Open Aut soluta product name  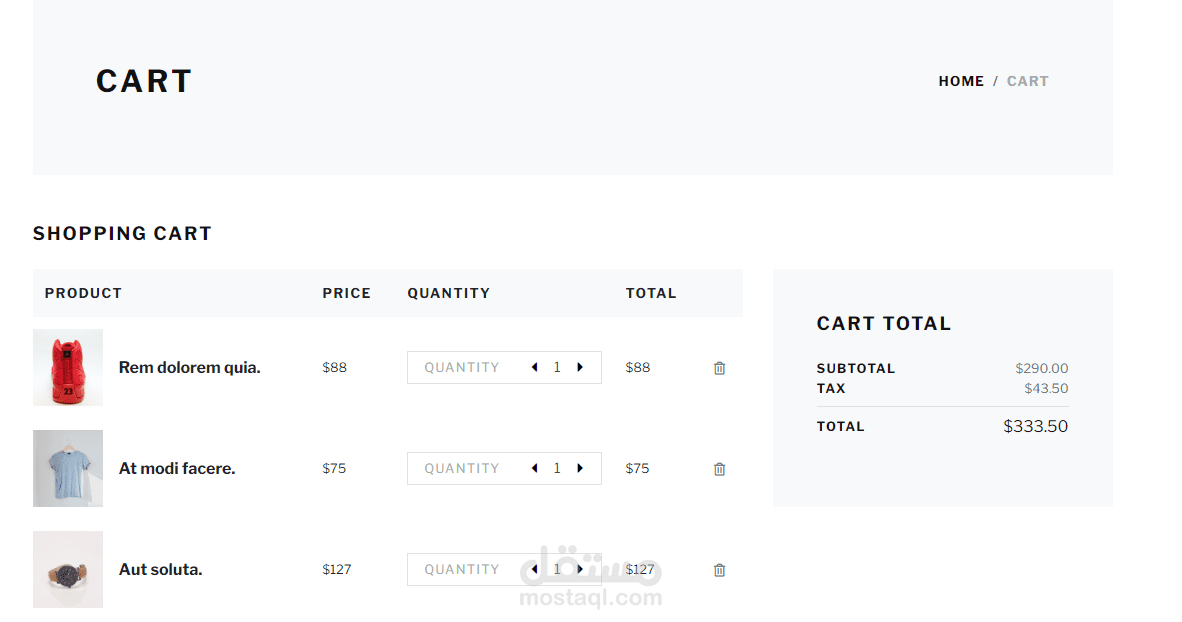pos(160,569)
